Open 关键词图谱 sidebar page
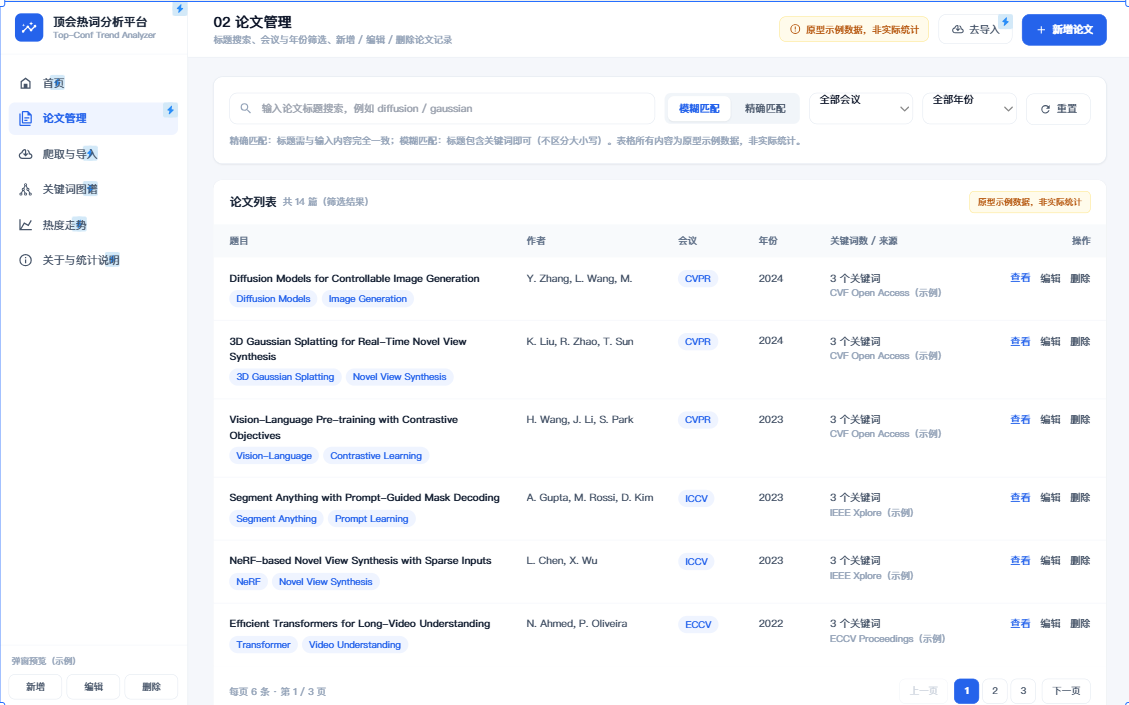Viewport: 1129px width, 705px height. point(94,189)
